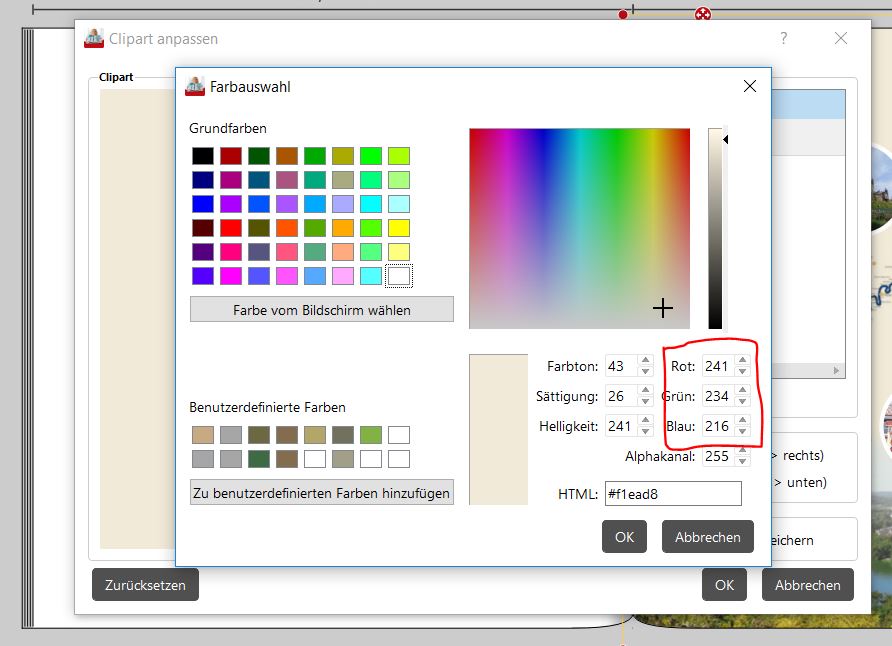Click the Farbauswahl dialog title icon
892x646 pixels.
(x=195, y=87)
